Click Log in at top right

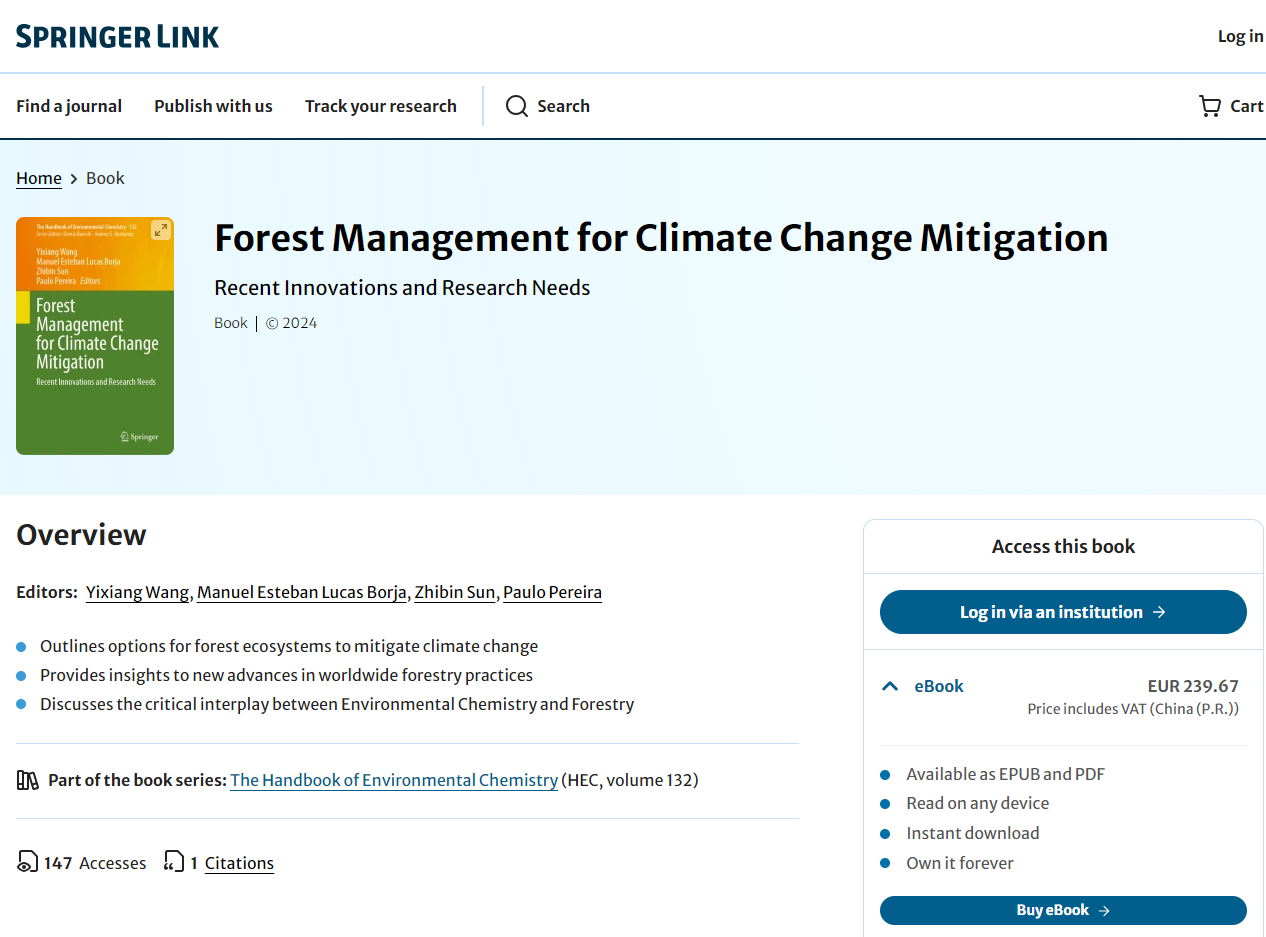pyautogui.click(x=1240, y=36)
